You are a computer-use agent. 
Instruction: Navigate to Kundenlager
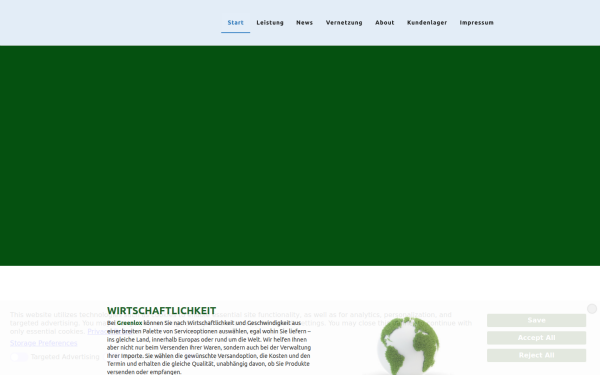point(427,23)
